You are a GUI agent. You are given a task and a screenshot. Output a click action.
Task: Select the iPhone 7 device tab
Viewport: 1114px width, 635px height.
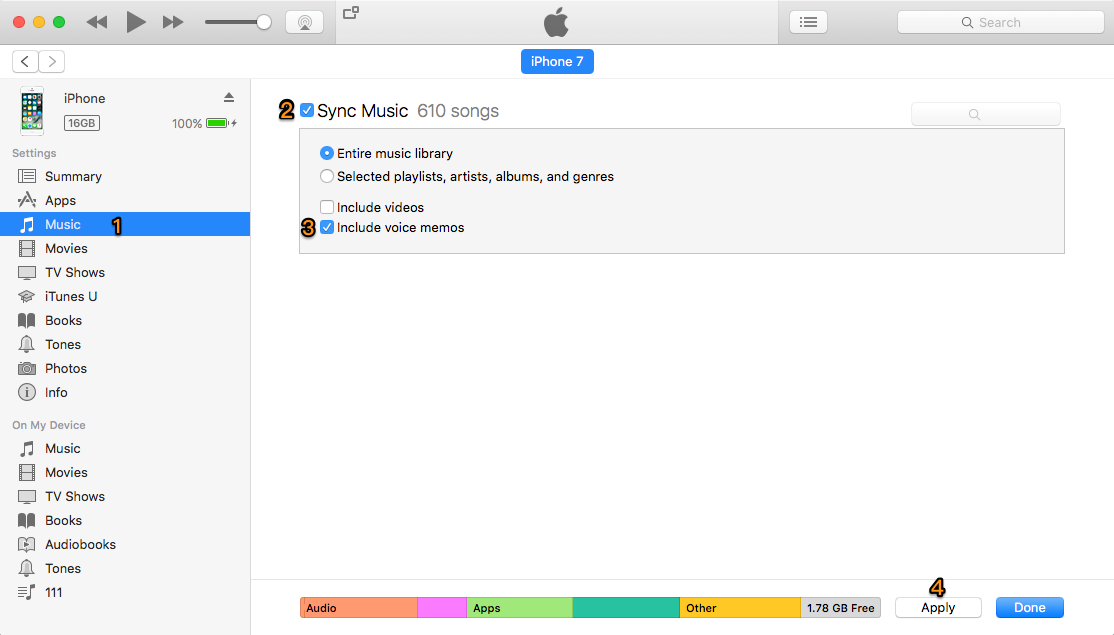point(557,61)
